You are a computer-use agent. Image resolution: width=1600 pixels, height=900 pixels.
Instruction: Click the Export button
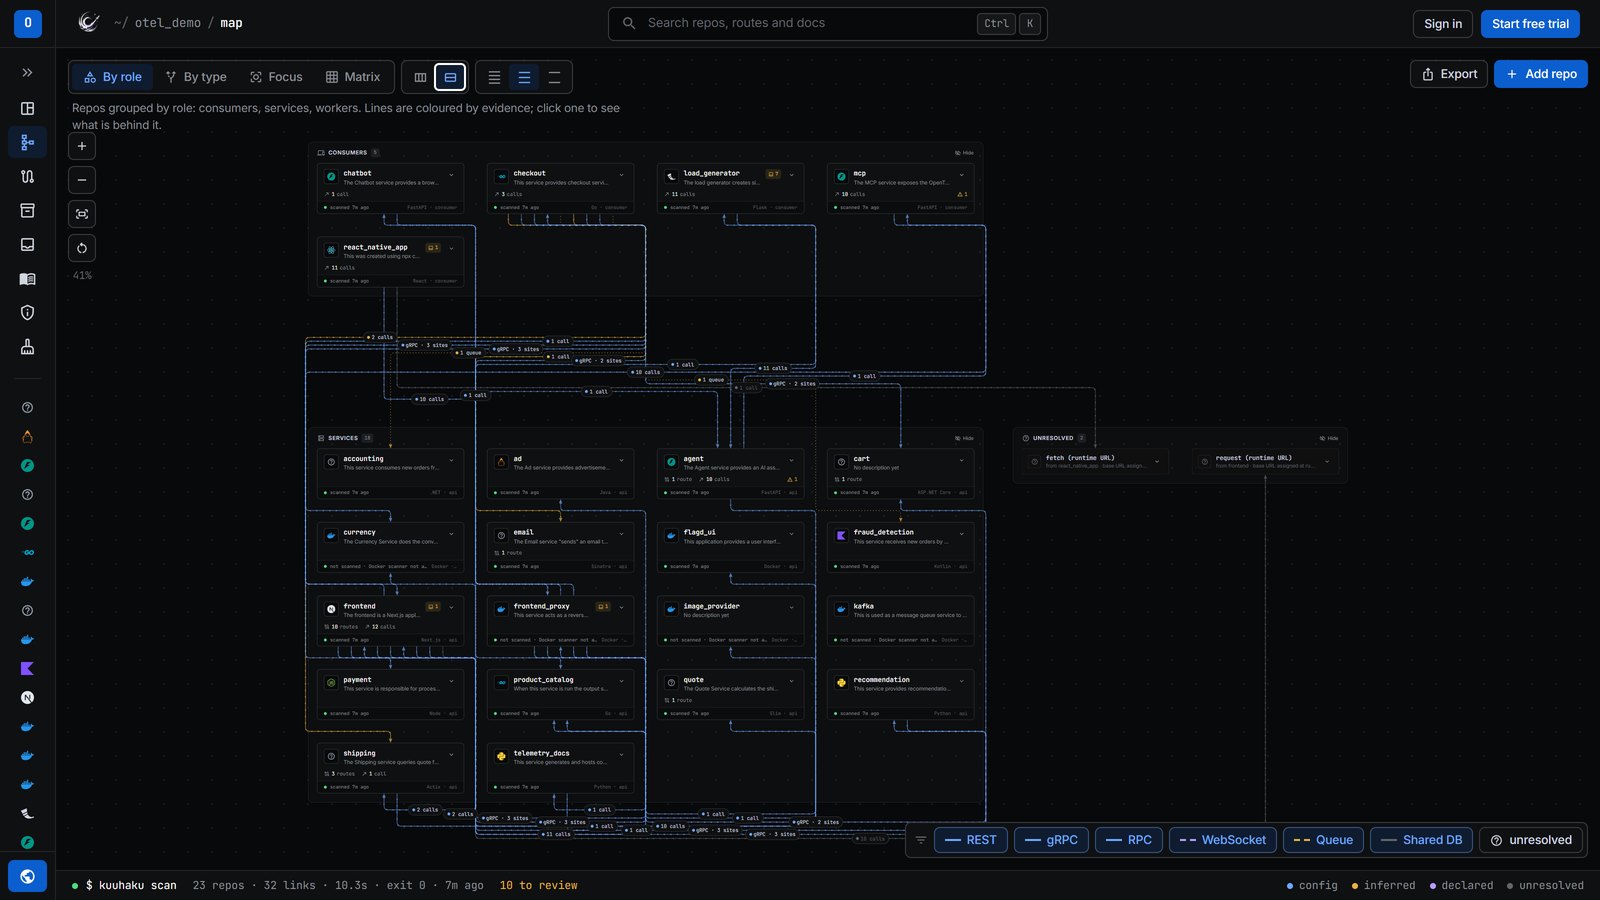(1449, 74)
